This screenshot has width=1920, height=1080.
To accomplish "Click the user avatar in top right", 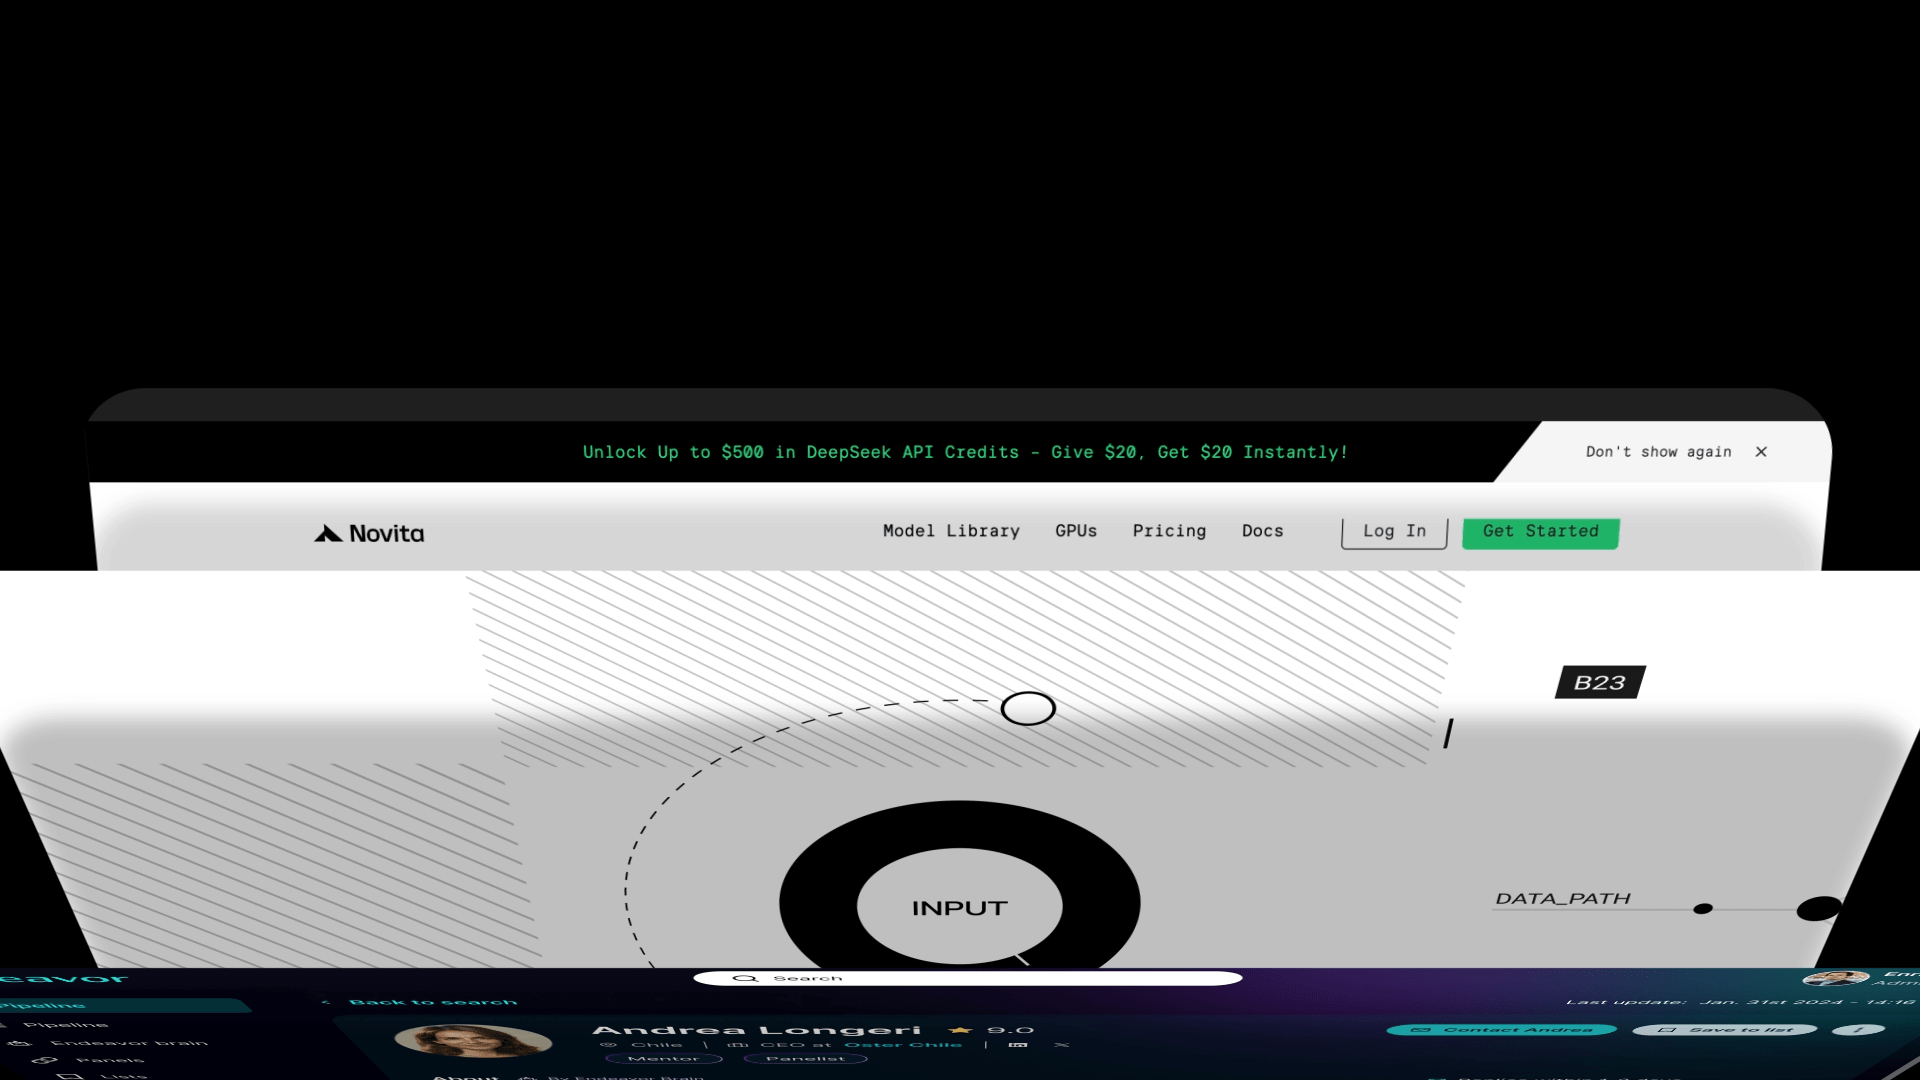I will (1835, 978).
